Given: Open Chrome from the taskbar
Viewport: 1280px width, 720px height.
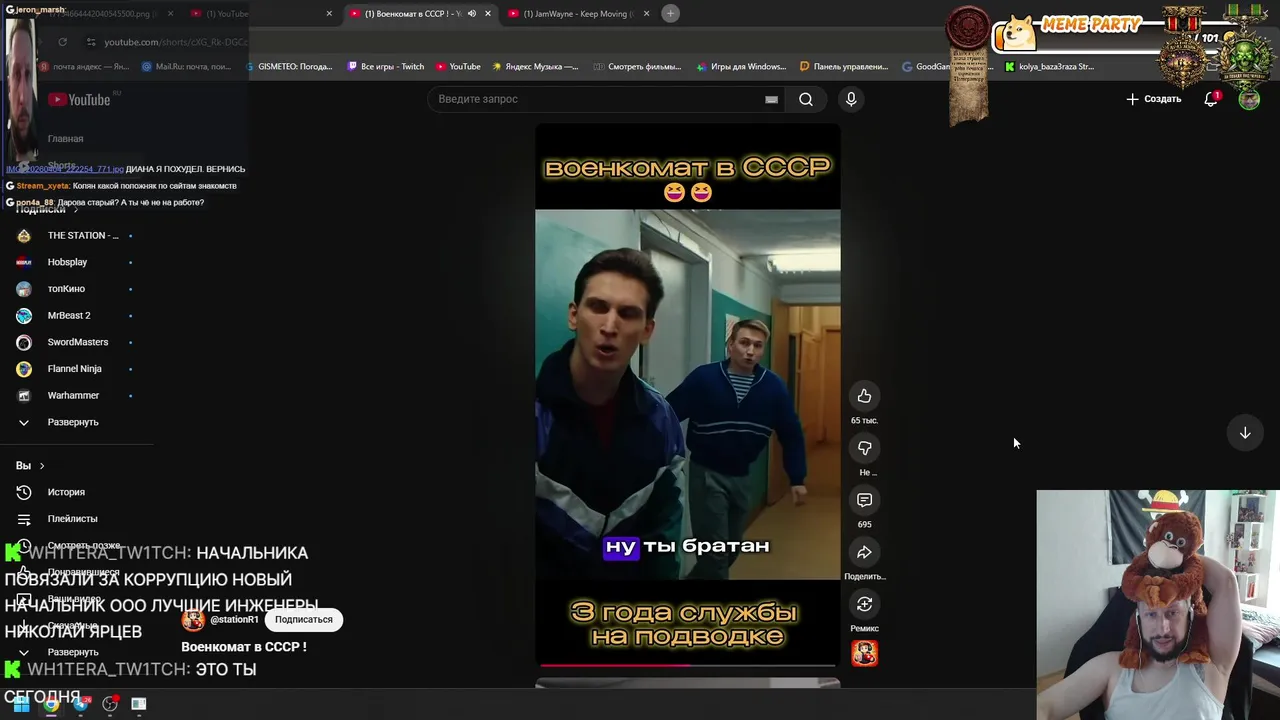Looking at the screenshot, I should tap(51, 704).
